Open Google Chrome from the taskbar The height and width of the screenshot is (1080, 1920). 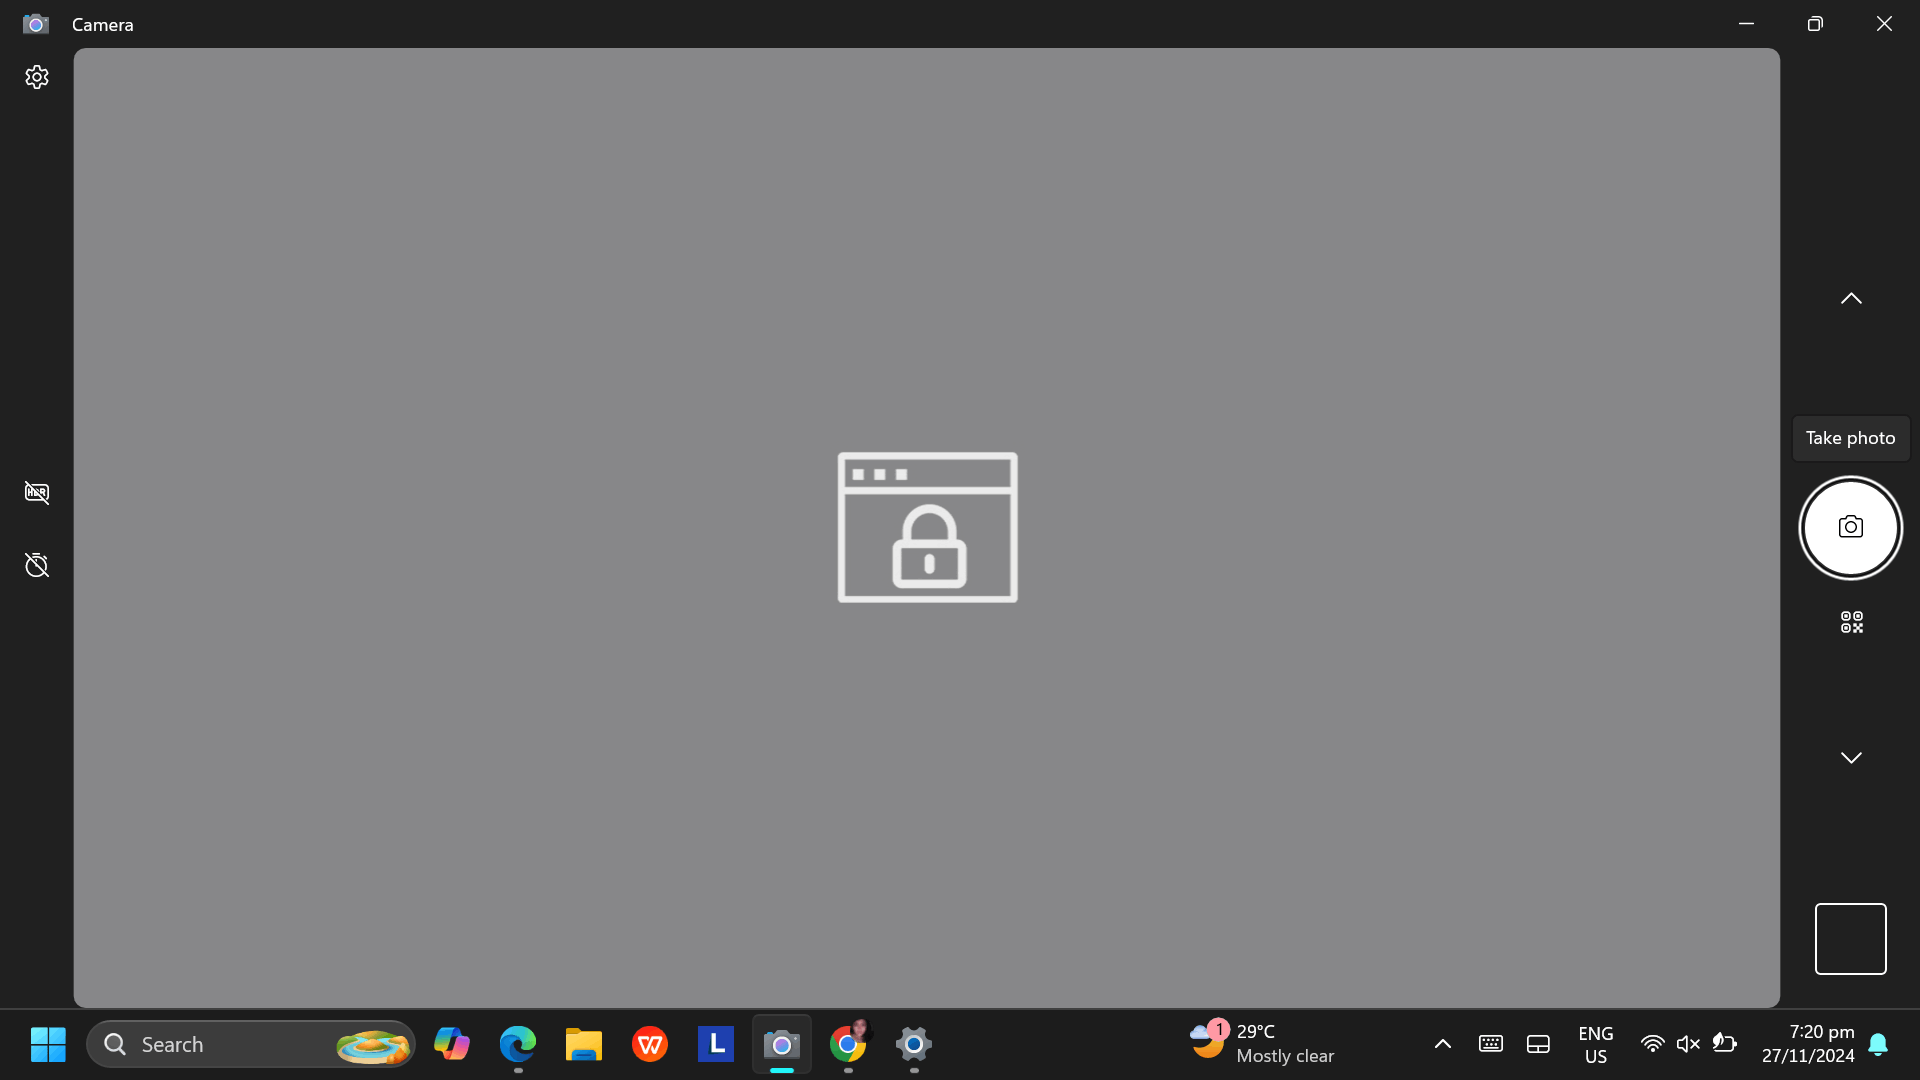tap(848, 1044)
